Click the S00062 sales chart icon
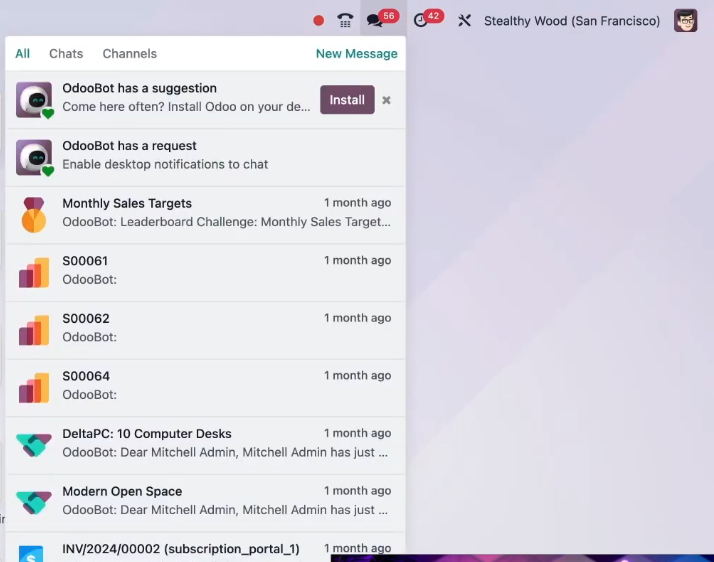The width and height of the screenshot is (714, 562). [x=34, y=330]
